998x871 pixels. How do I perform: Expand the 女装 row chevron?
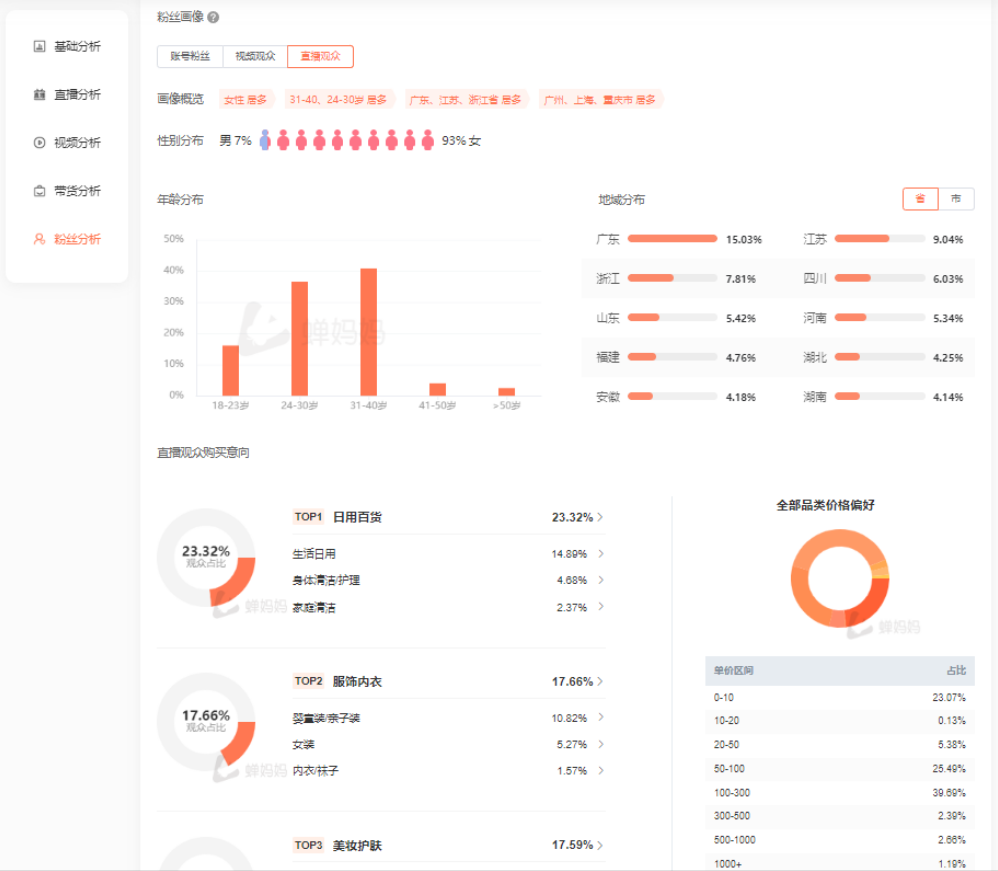pos(601,744)
